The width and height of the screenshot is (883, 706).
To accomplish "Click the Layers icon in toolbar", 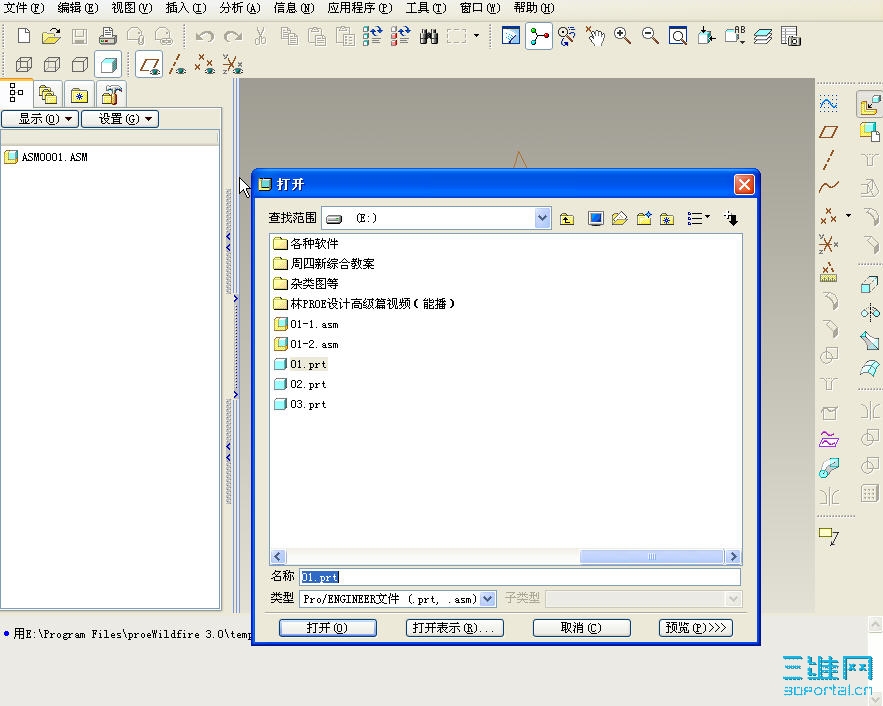I will click(762, 37).
